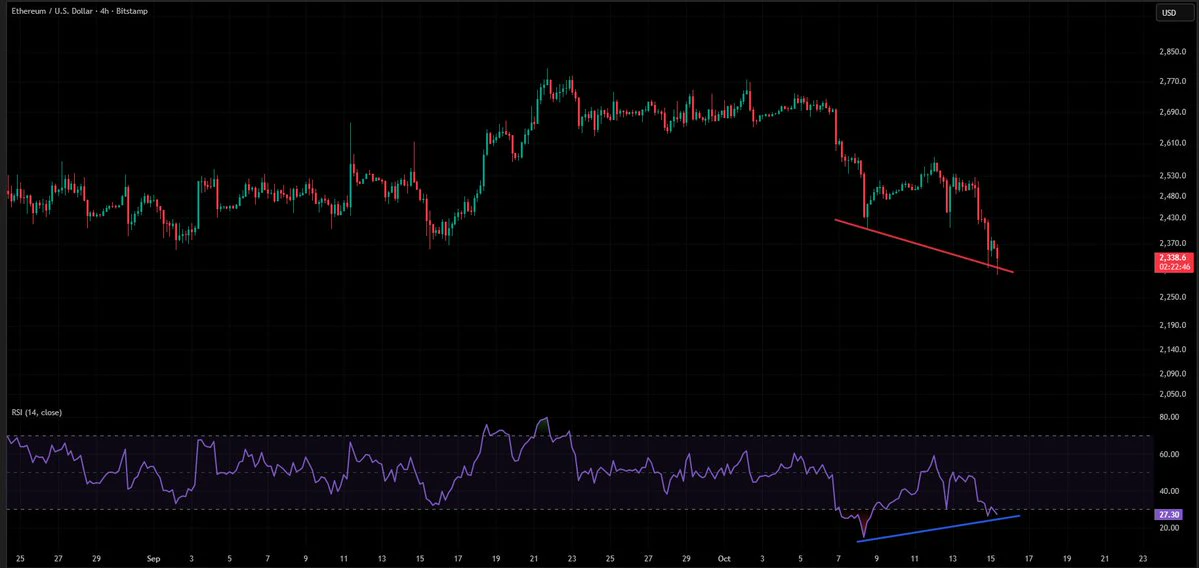Click the 2,250.0 price axis label
Screen dimensions: 1199x568
1171,297
